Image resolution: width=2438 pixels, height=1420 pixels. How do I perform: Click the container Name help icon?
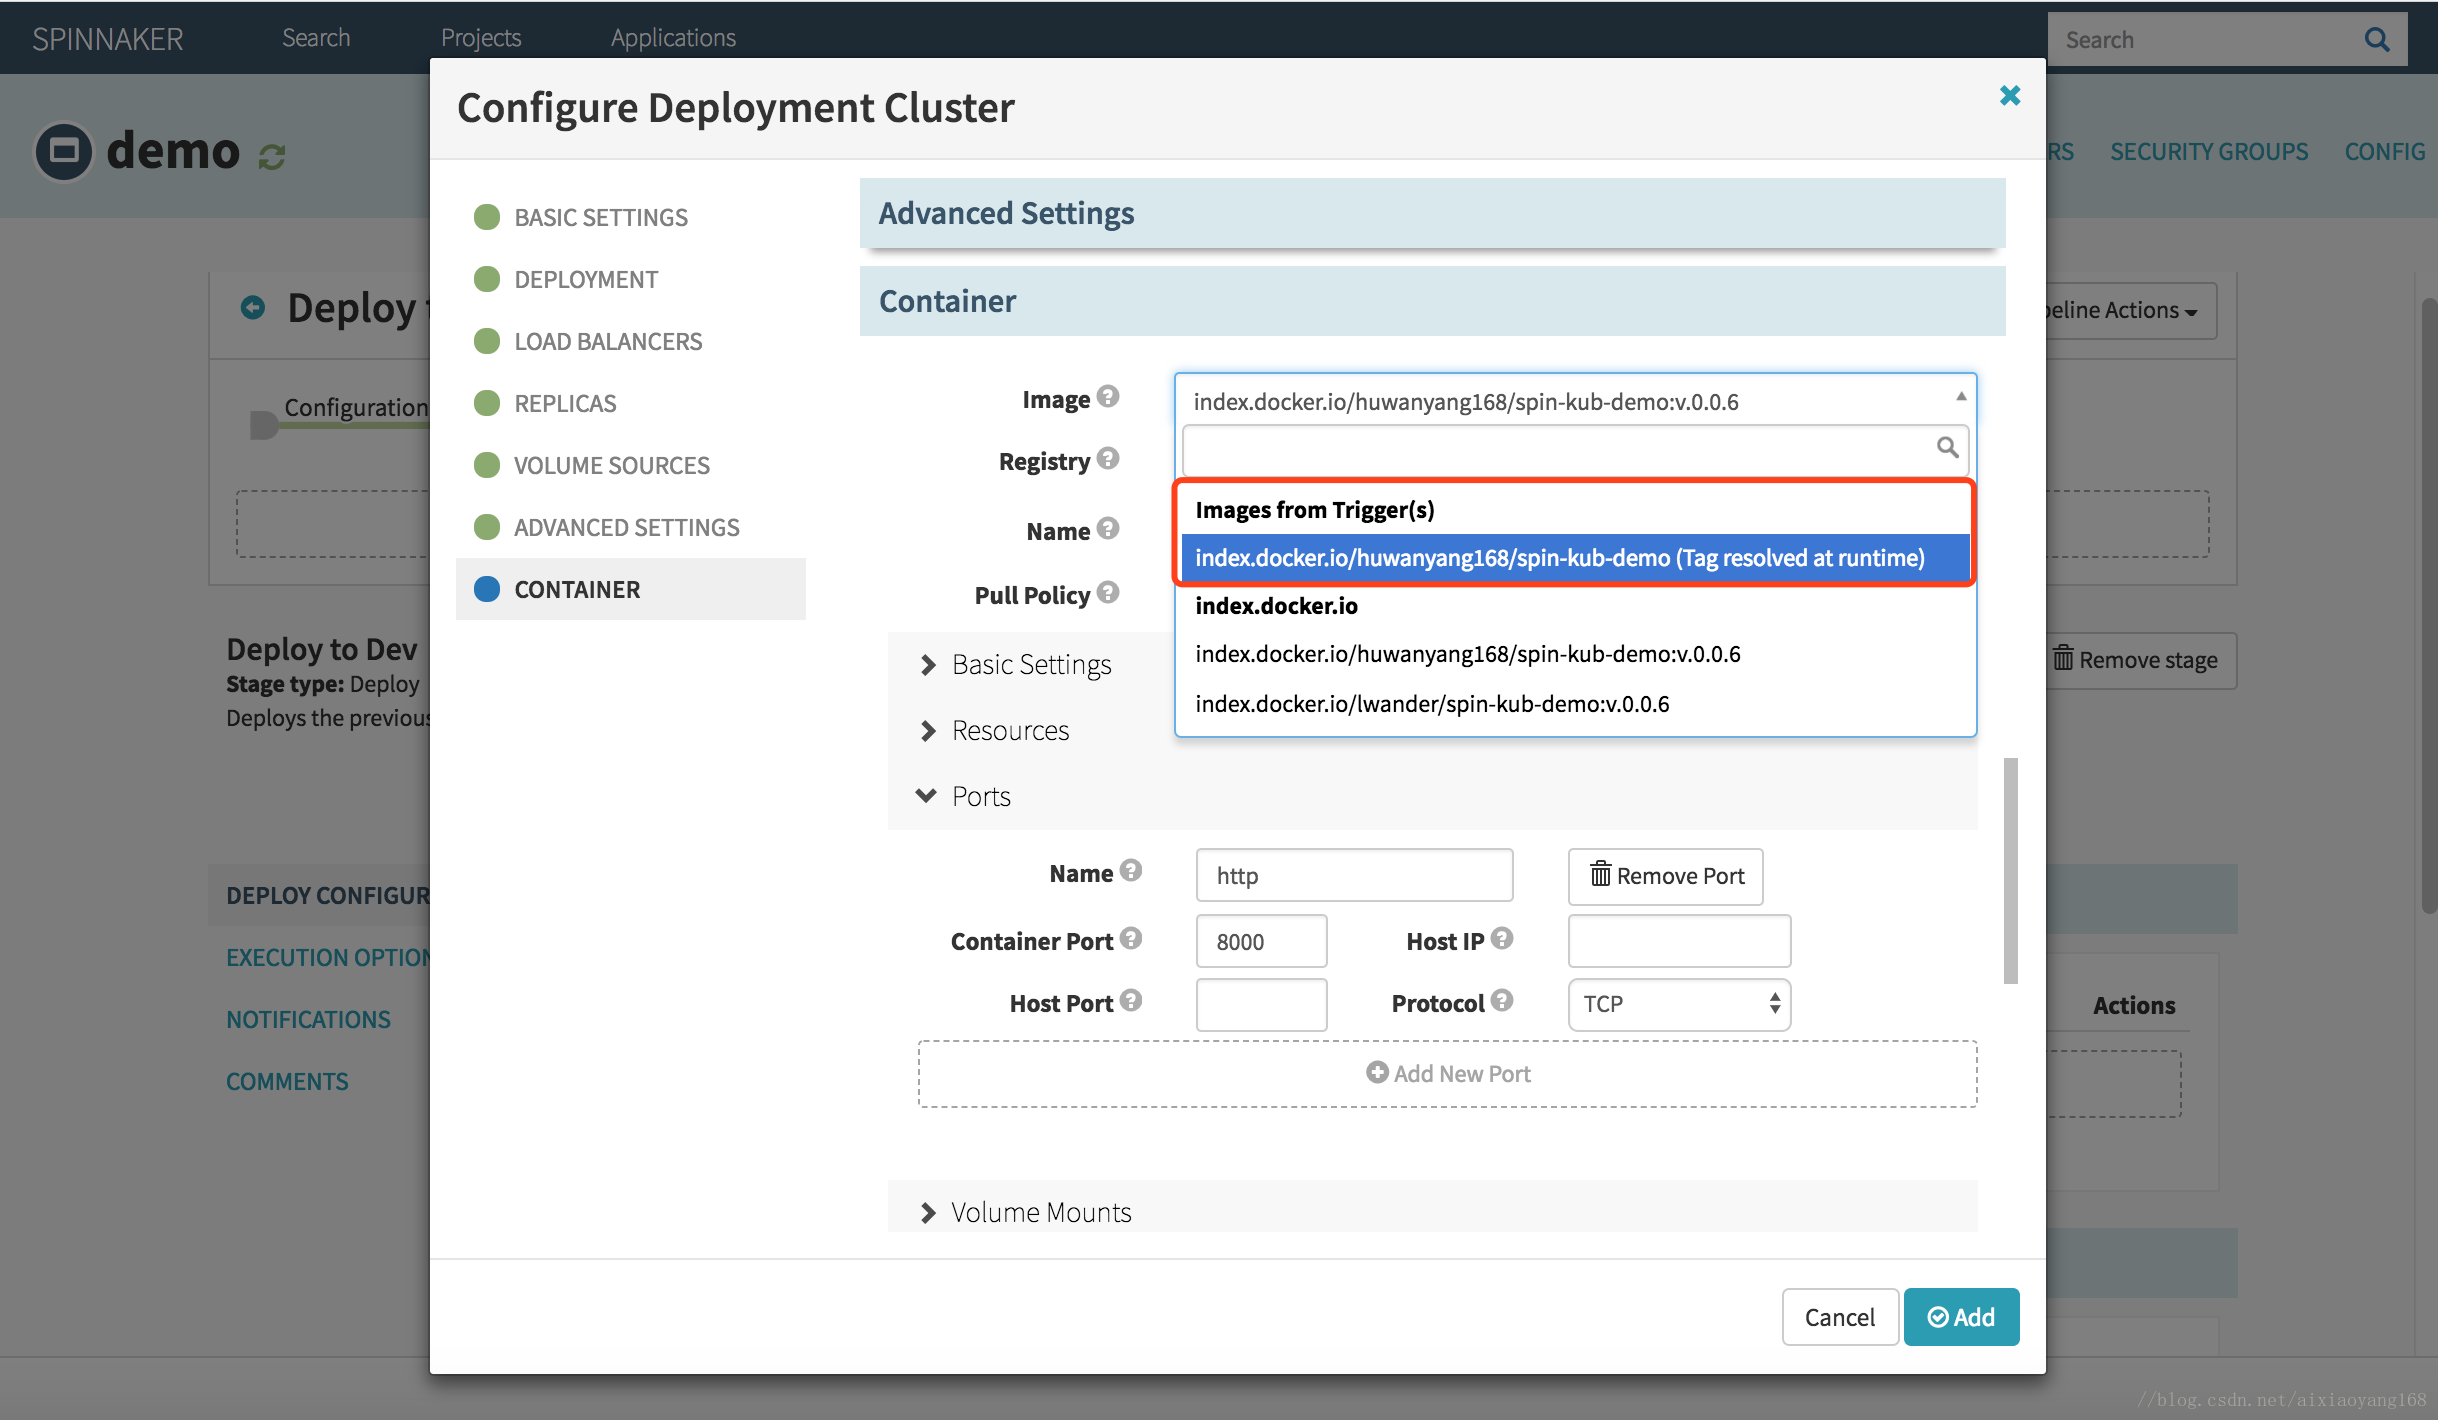point(1107,529)
